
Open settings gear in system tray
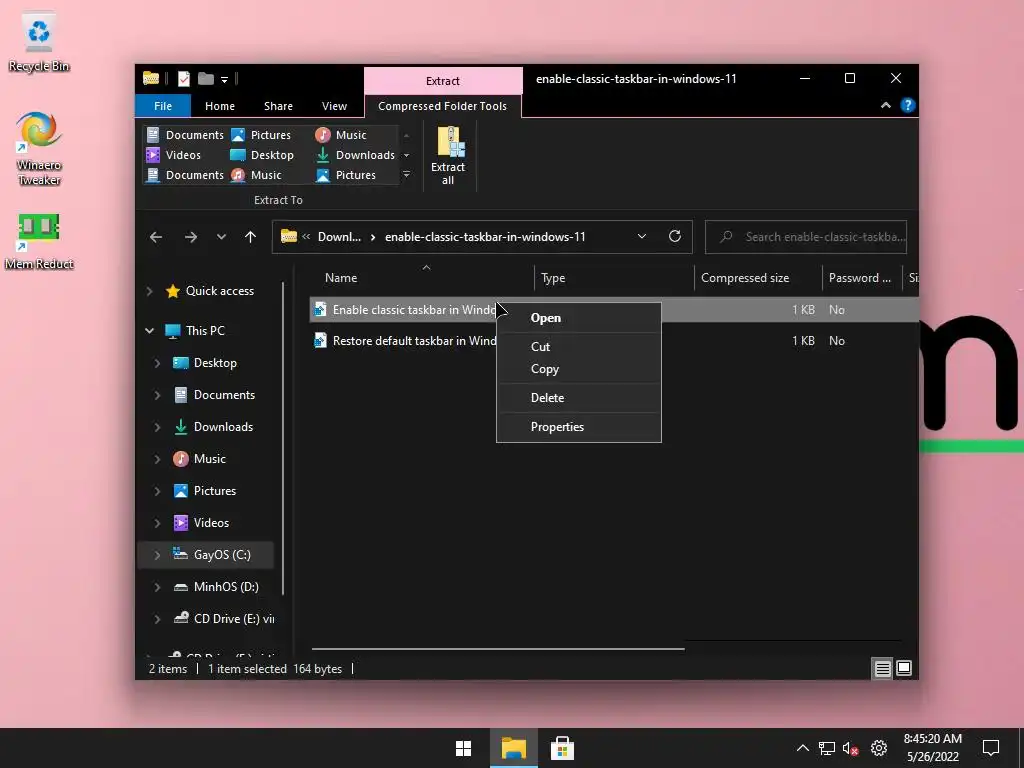(879, 748)
